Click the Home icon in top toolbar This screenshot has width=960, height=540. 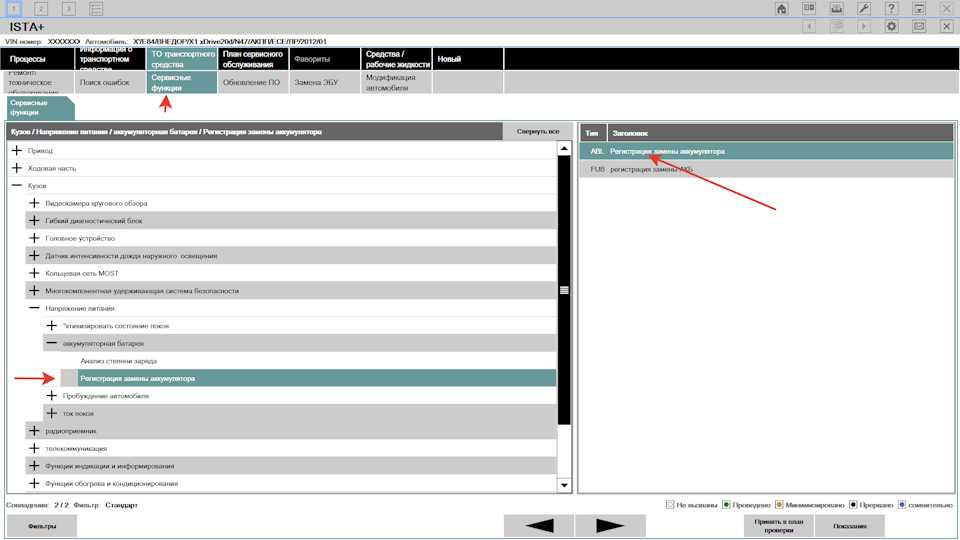point(782,8)
